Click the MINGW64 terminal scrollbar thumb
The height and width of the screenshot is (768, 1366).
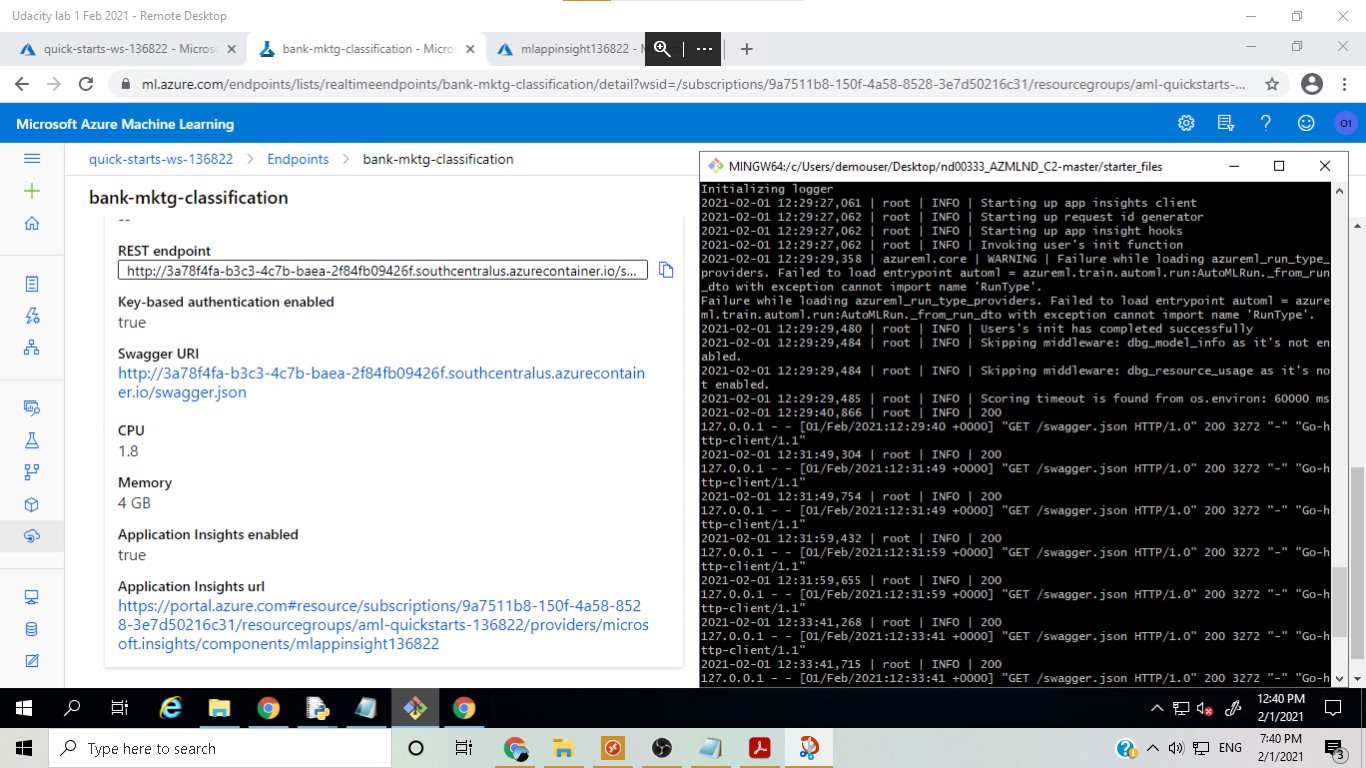(x=1339, y=602)
